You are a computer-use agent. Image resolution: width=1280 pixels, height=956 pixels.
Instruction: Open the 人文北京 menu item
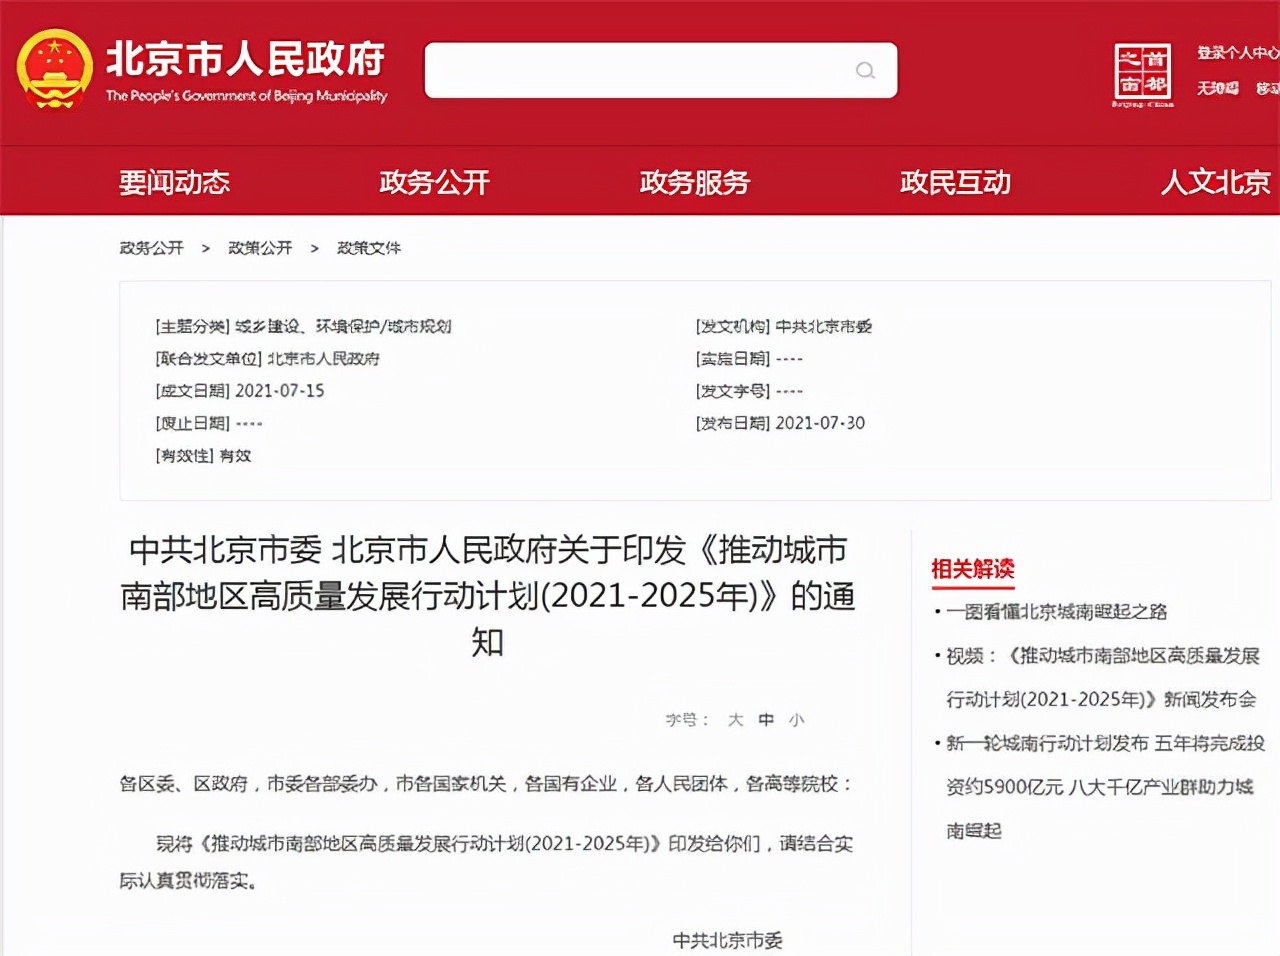tap(1214, 182)
